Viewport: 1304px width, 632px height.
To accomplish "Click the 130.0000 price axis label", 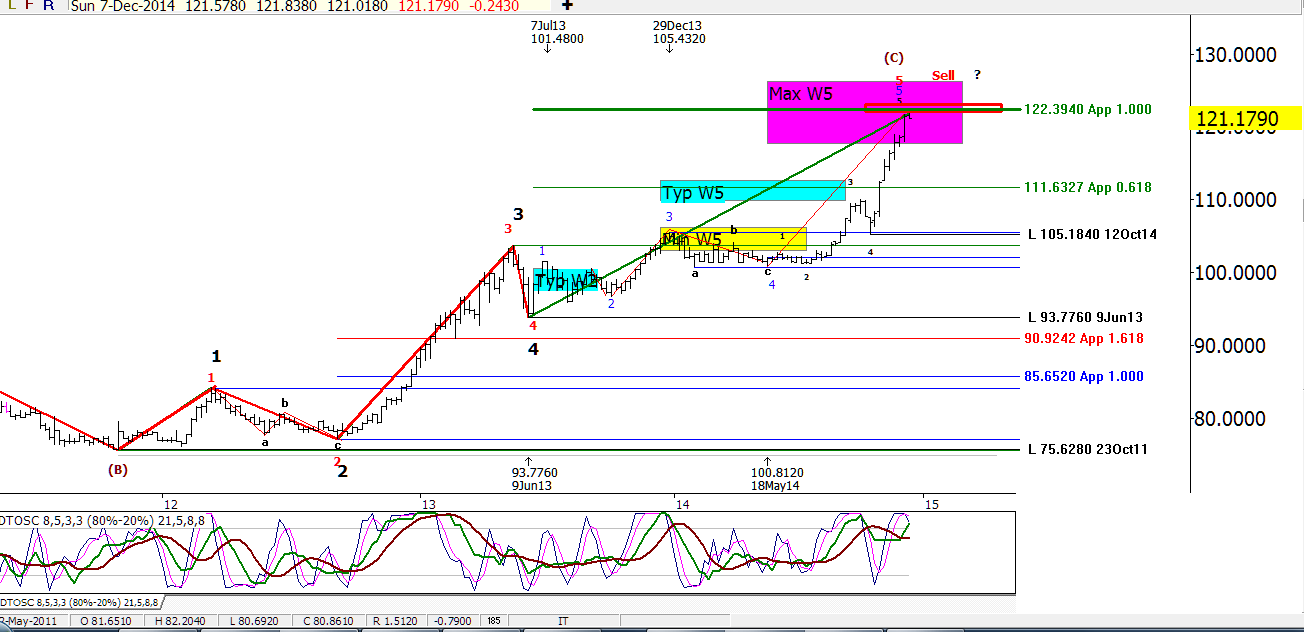I will pyautogui.click(x=1235, y=54).
